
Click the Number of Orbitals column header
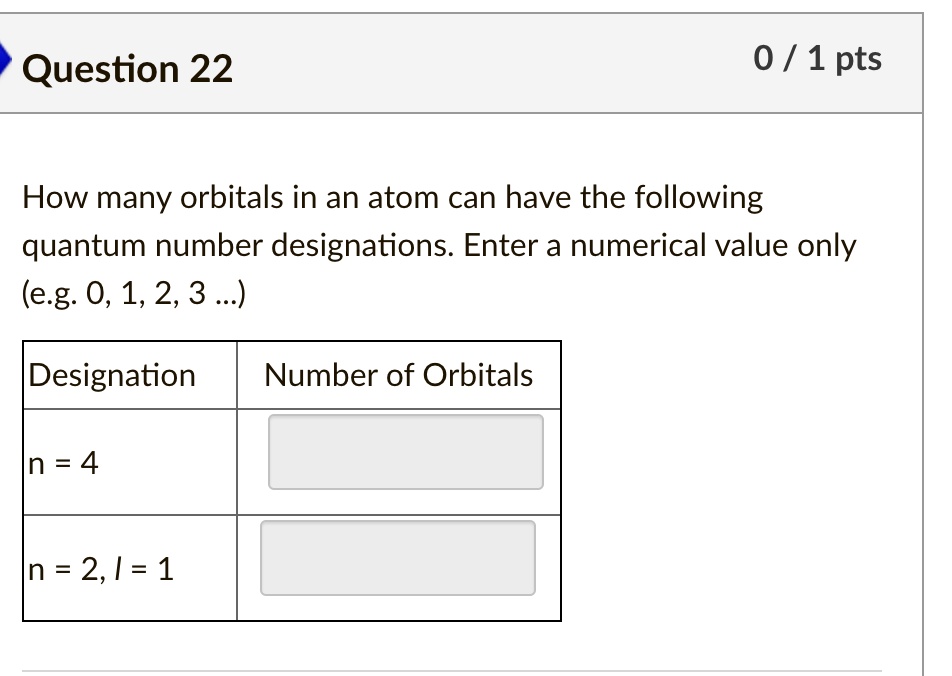[400, 375]
